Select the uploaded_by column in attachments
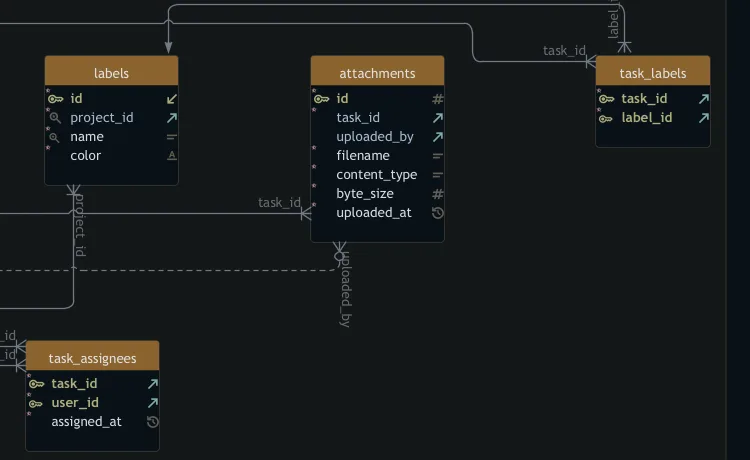Screen dimensions: 750x460 tap(377, 137)
